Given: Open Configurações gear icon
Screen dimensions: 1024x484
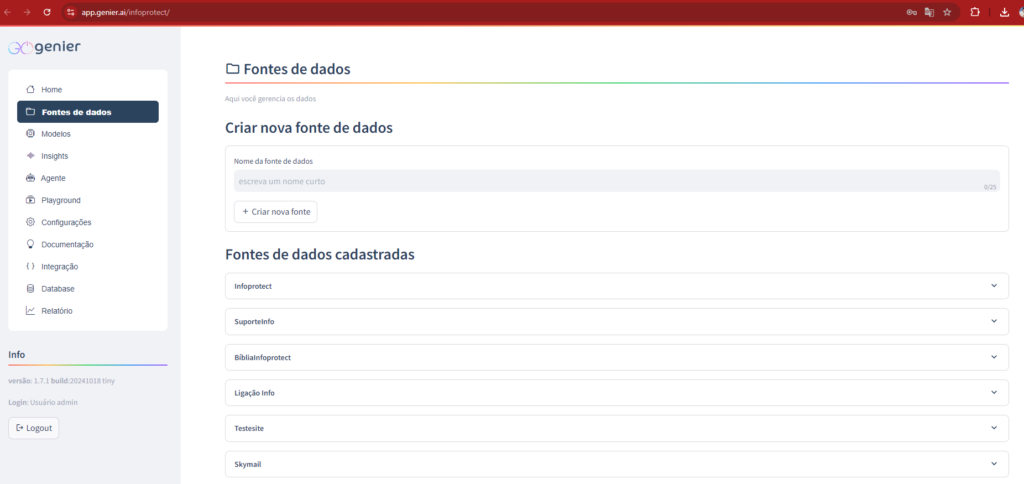Looking at the screenshot, I should [30, 222].
